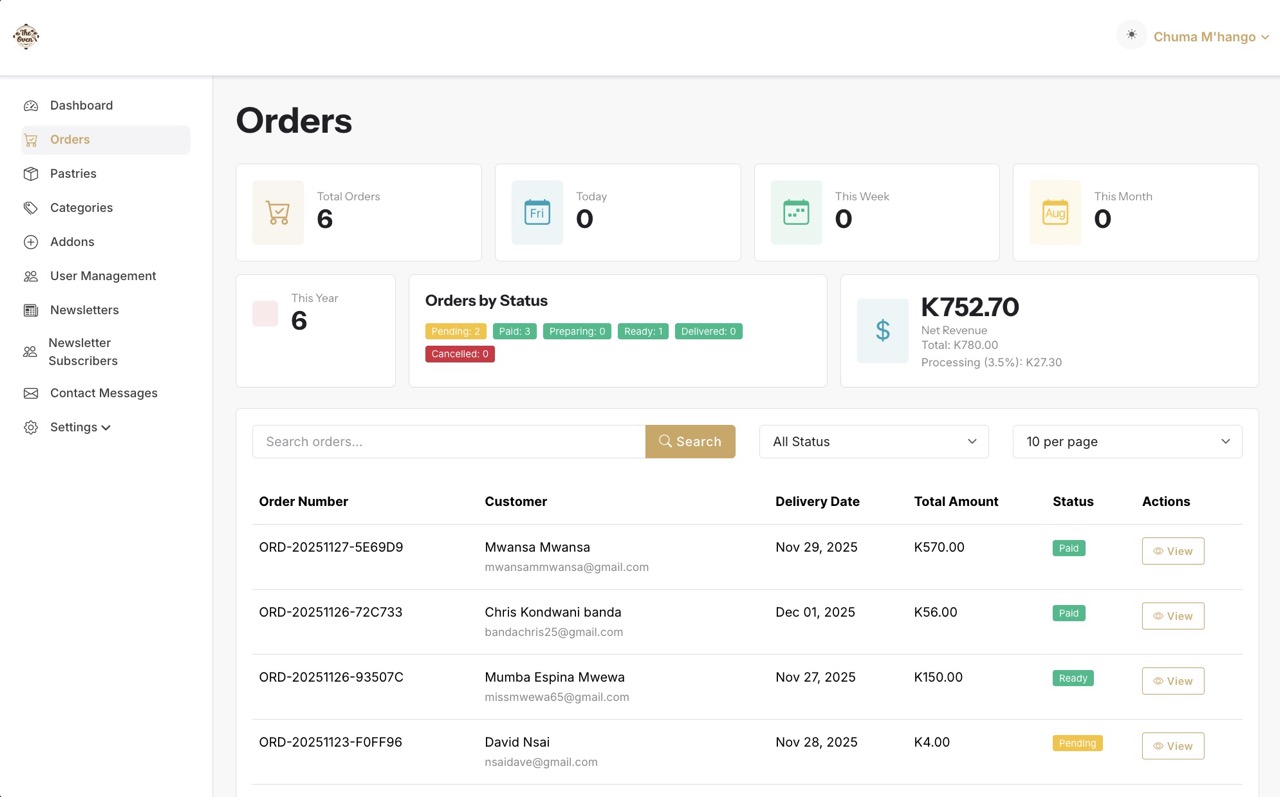Expand the Settings submenu chevron
Viewport: 1280px width, 797px height.
point(106,428)
